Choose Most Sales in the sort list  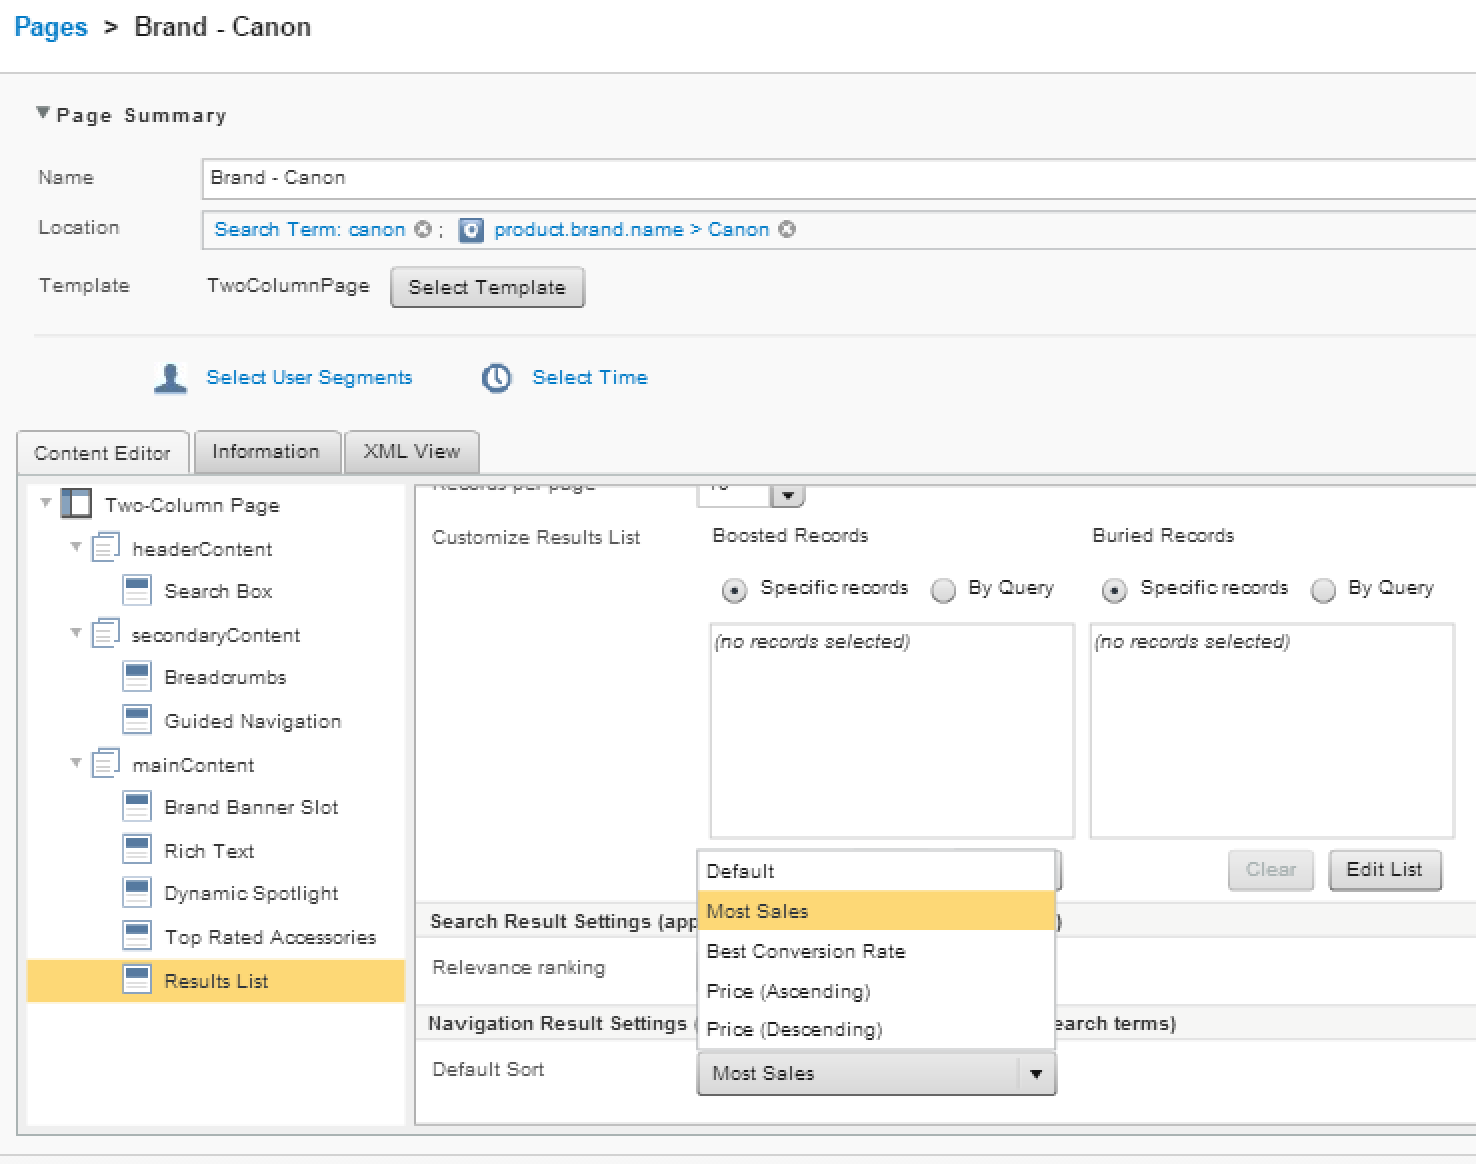tap(876, 911)
